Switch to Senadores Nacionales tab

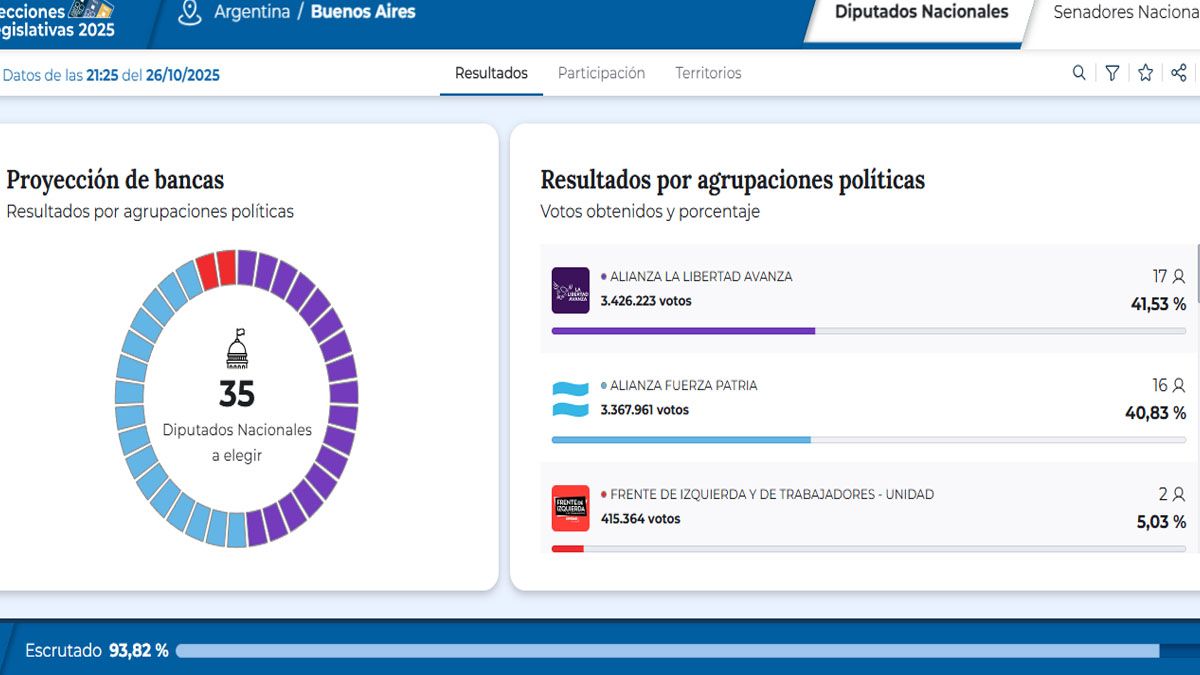pyautogui.click(x=1125, y=13)
